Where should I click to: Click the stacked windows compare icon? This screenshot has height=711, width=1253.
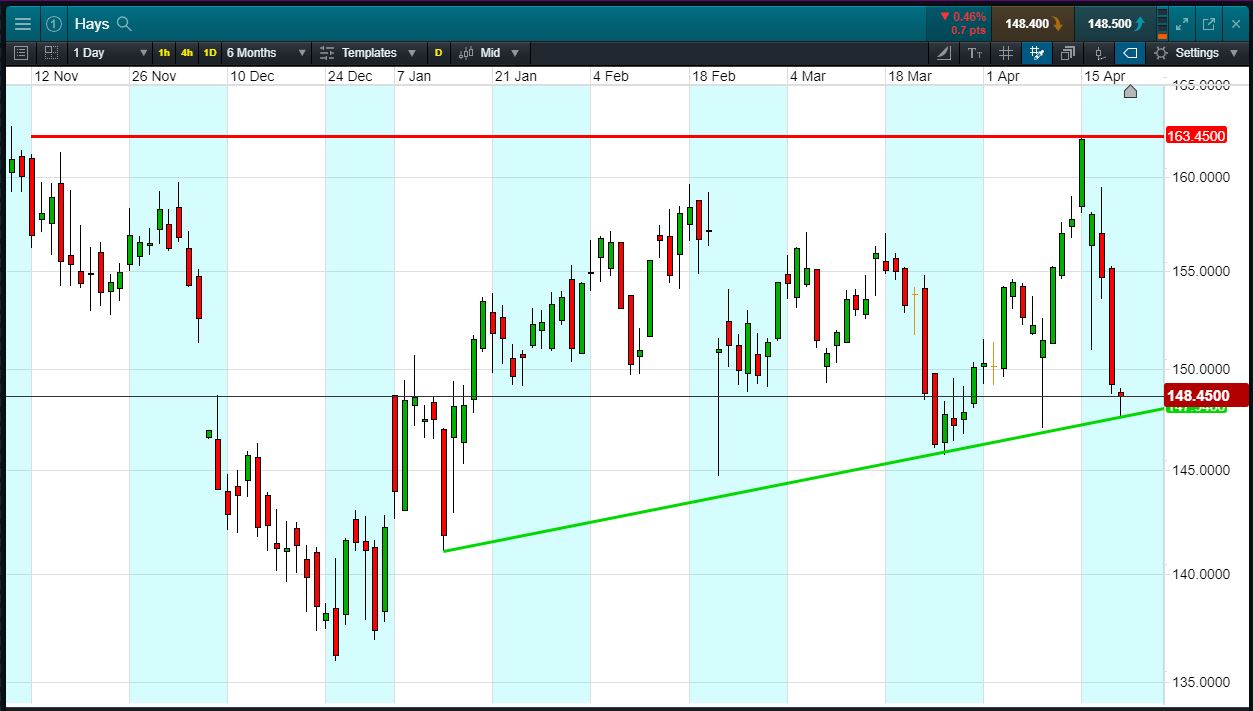click(1068, 52)
